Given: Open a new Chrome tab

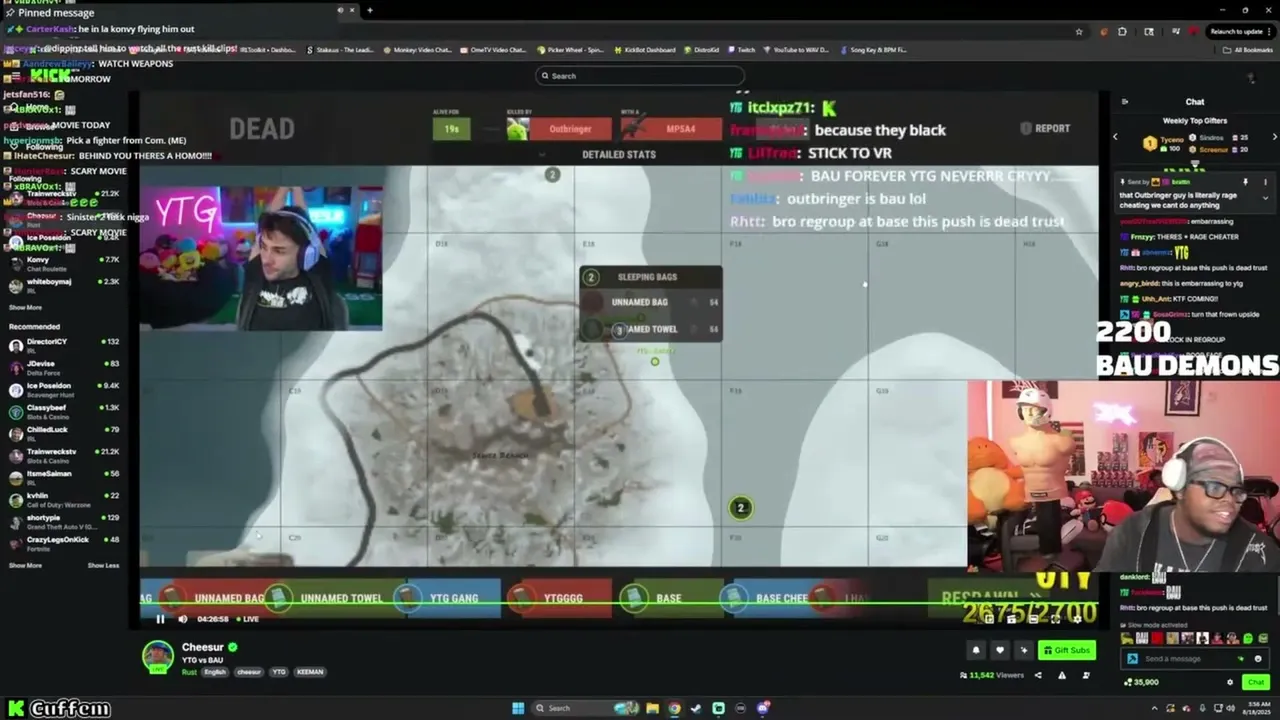Looking at the screenshot, I should (x=370, y=10).
